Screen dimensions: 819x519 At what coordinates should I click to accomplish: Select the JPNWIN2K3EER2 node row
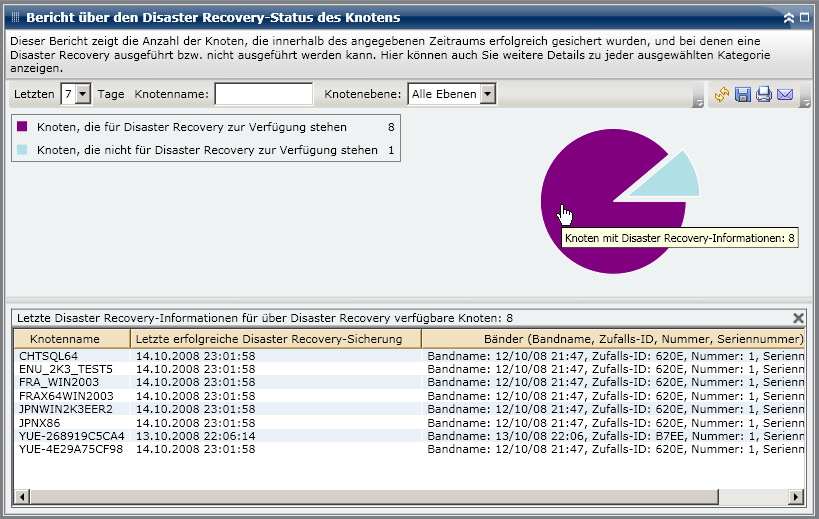coord(409,409)
